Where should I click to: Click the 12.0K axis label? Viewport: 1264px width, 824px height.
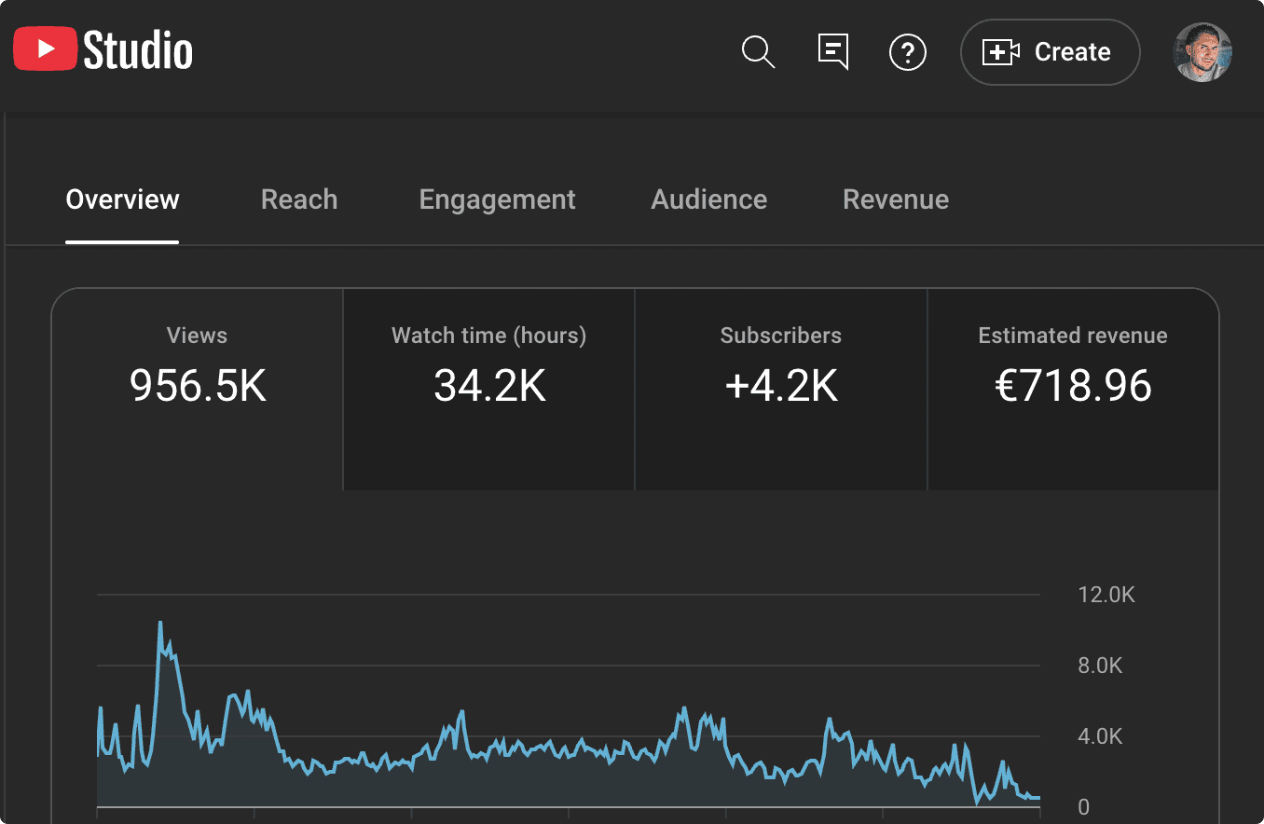point(1106,595)
